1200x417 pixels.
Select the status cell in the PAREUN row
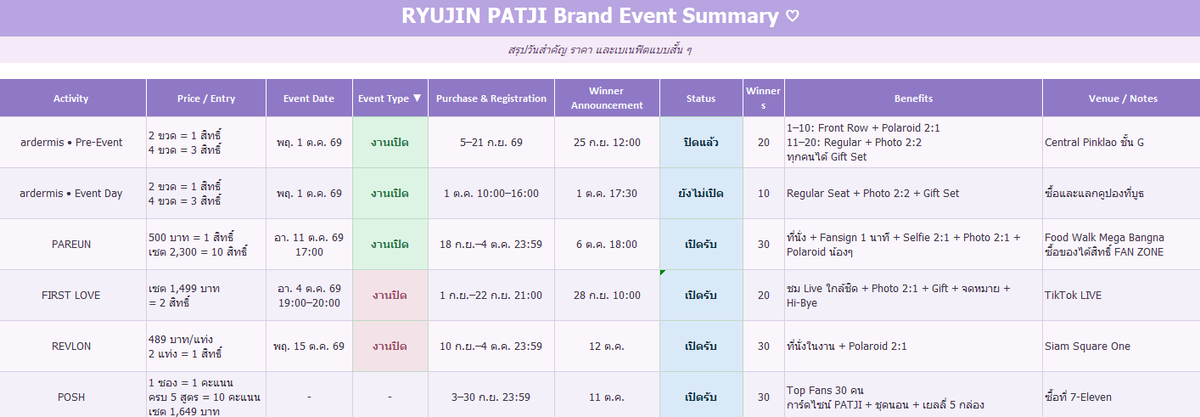tap(701, 244)
